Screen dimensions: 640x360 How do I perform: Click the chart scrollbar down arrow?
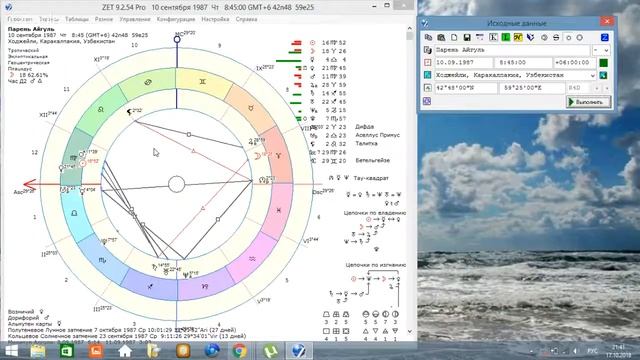tap(409, 332)
